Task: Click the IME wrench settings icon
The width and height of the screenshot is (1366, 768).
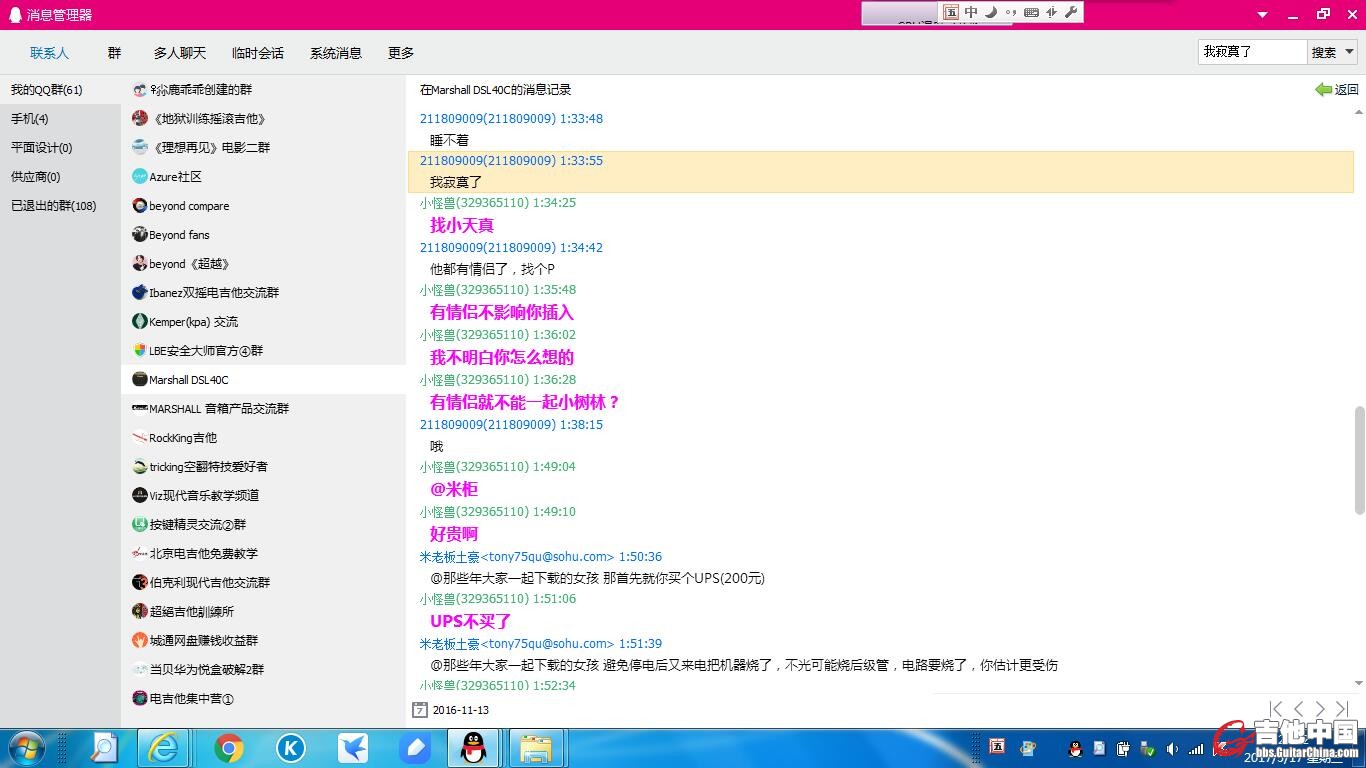Action: click(1071, 12)
